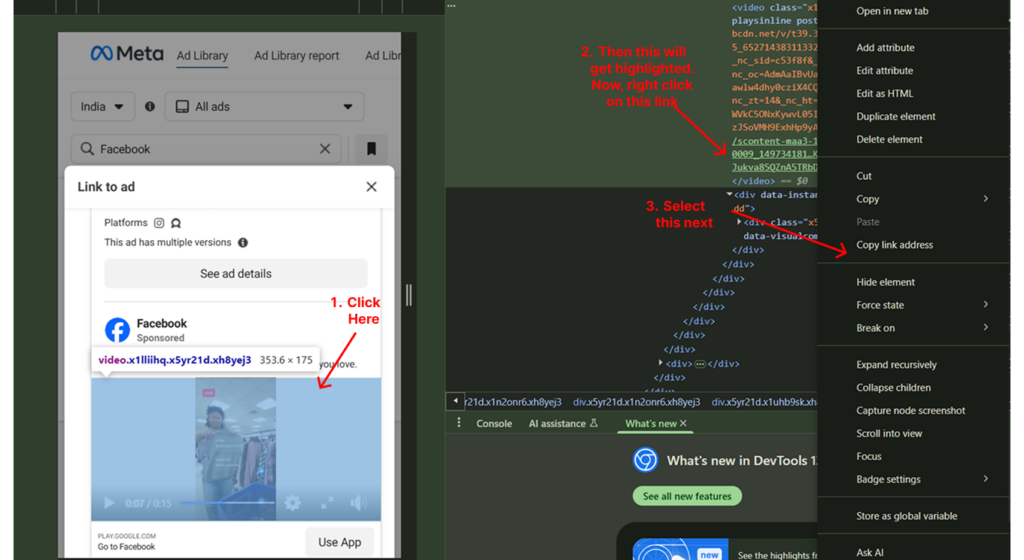This screenshot has width=1024, height=560.
Task: Collapse the div data-instance tree node
Action: tap(729, 194)
